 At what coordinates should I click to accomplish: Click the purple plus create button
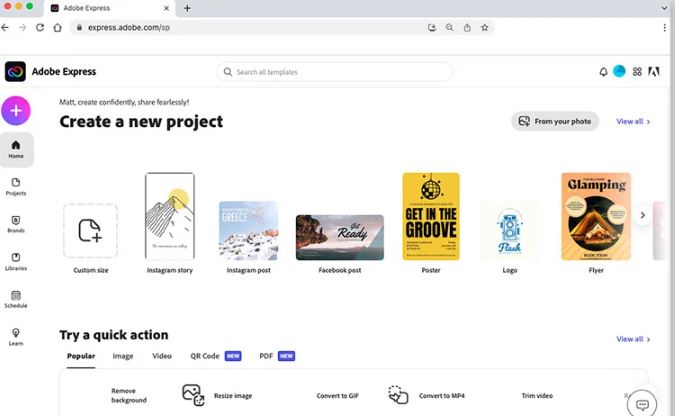point(16,111)
